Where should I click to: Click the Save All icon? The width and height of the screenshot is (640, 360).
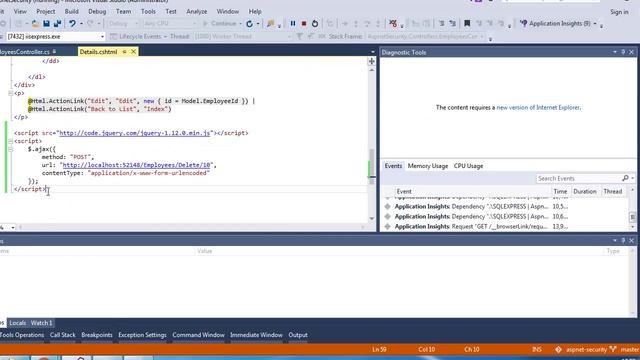click(57, 24)
